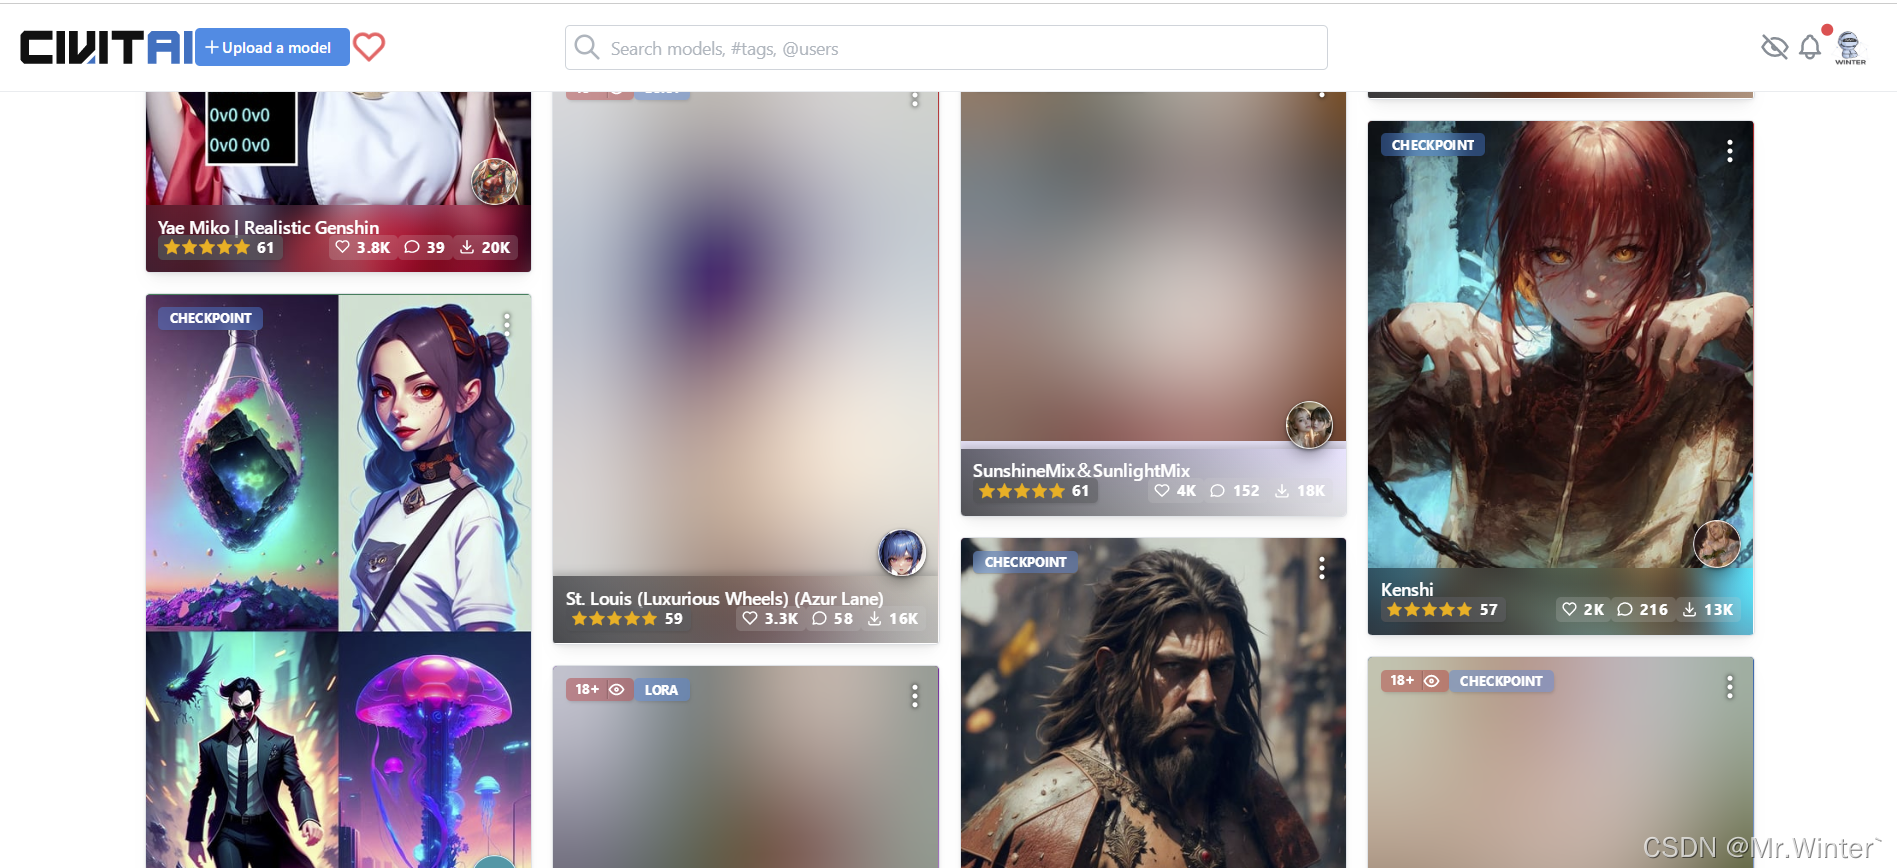Click CHECKPOINT tag on the bearded warrior card
Image resolution: width=1897 pixels, height=868 pixels.
pyautogui.click(x=1025, y=562)
